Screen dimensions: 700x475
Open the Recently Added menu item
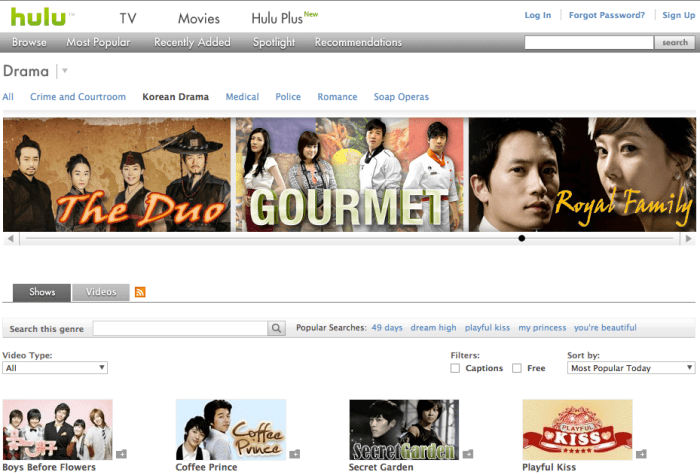click(192, 42)
